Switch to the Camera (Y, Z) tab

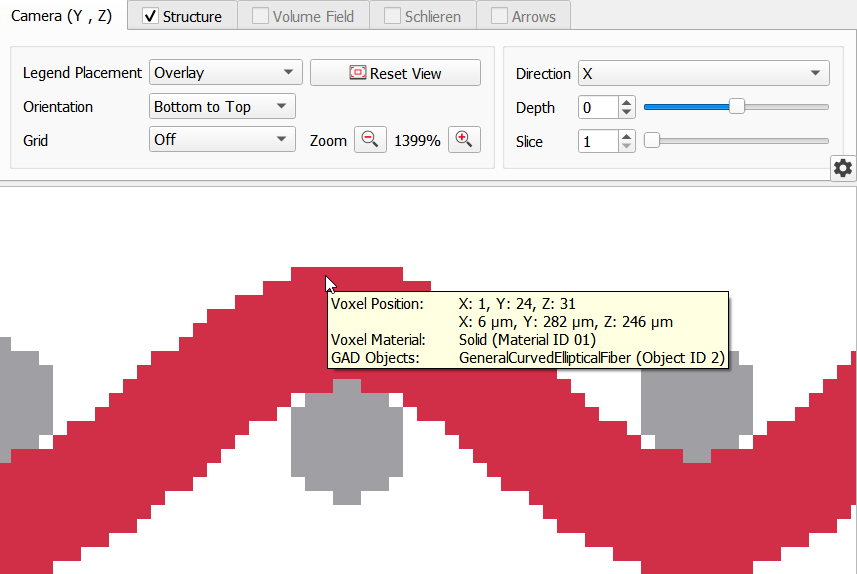(62, 16)
